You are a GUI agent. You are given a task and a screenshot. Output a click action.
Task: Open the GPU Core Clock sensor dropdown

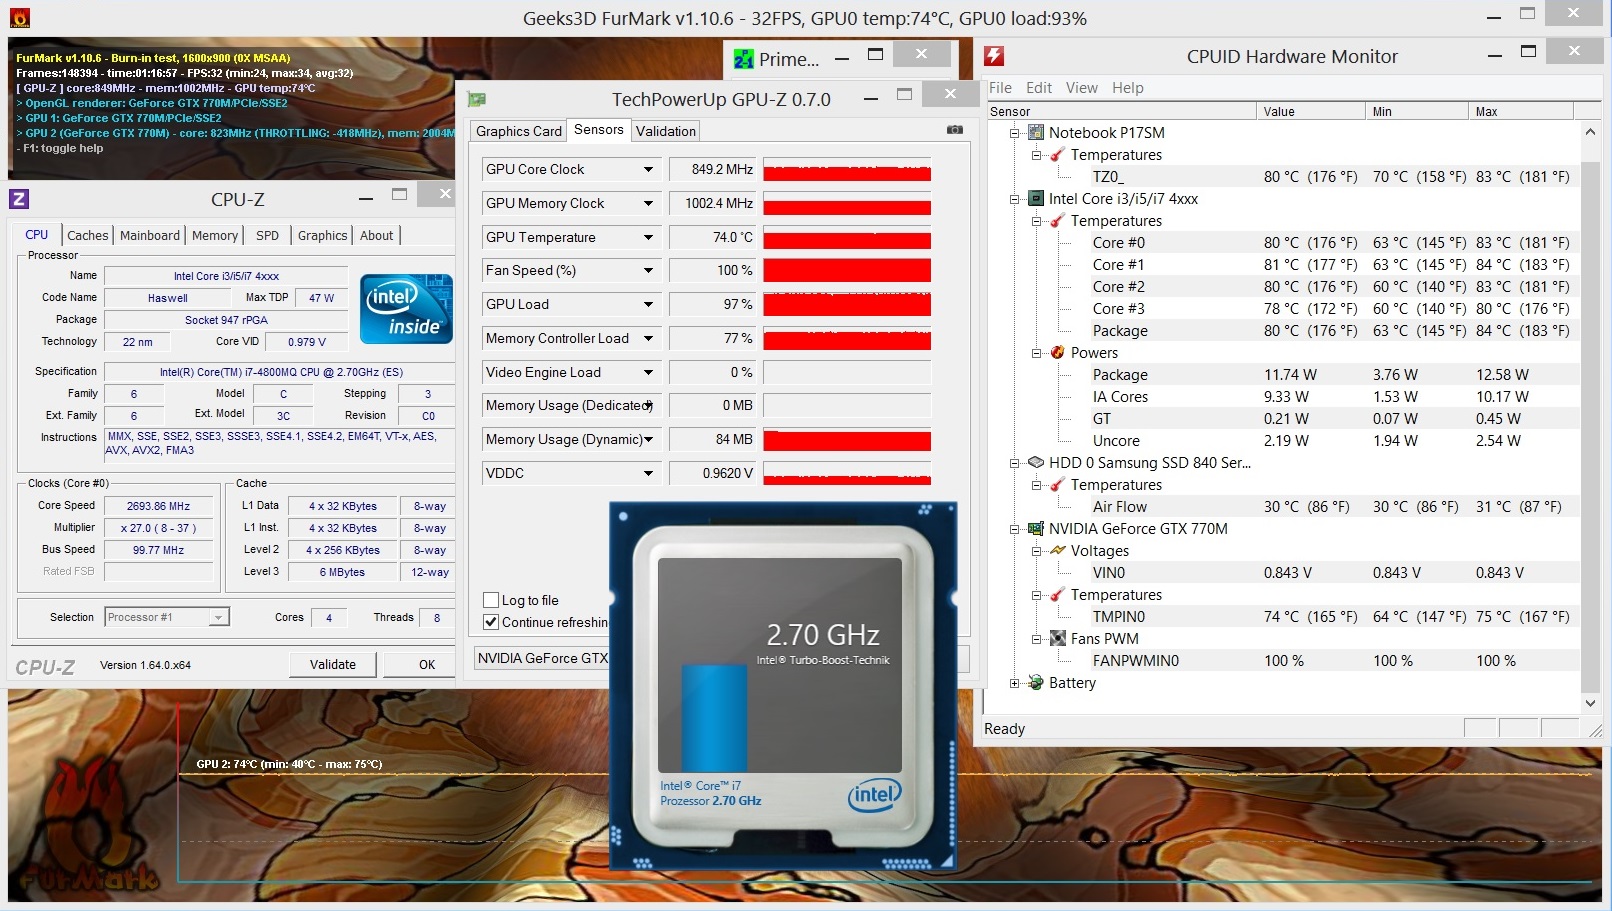(648, 169)
